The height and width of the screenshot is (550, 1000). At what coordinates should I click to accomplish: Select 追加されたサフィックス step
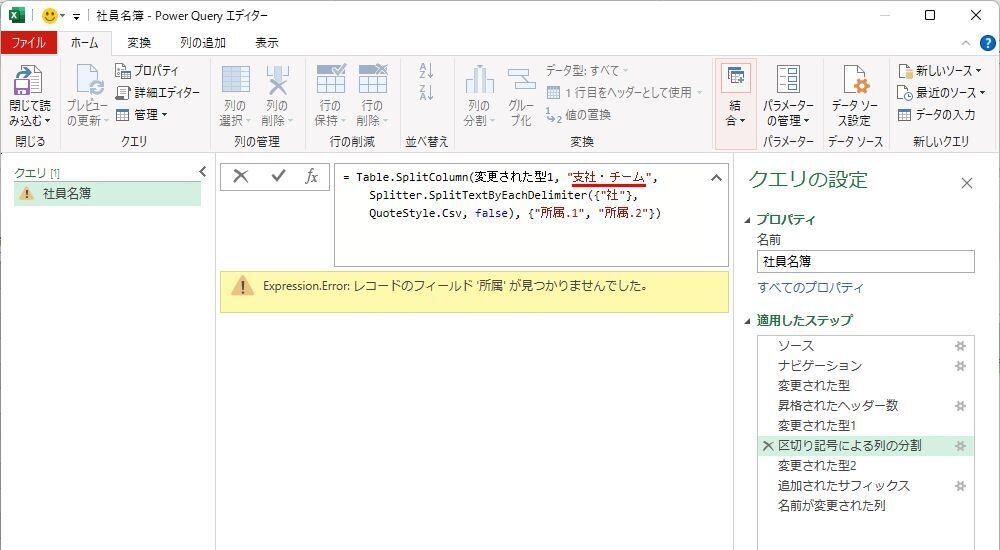tap(843, 485)
